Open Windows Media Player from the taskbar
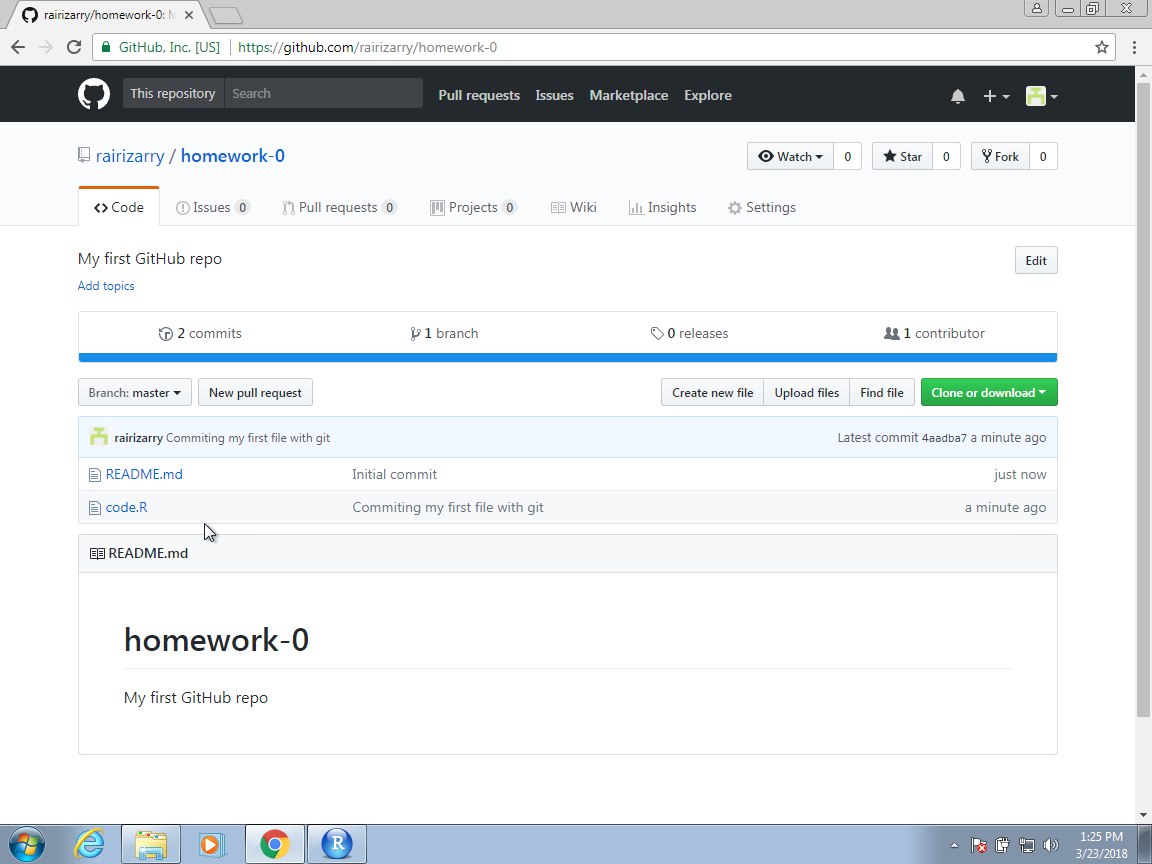 coord(212,844)
